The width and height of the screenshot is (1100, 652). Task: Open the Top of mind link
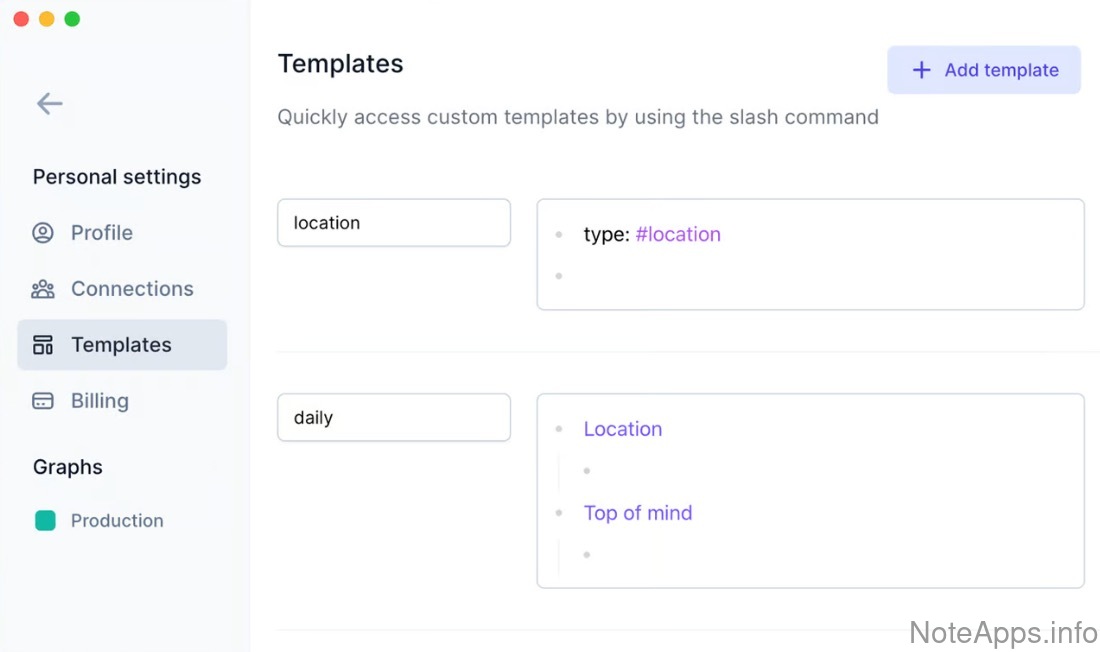click(x=638, y=513)
